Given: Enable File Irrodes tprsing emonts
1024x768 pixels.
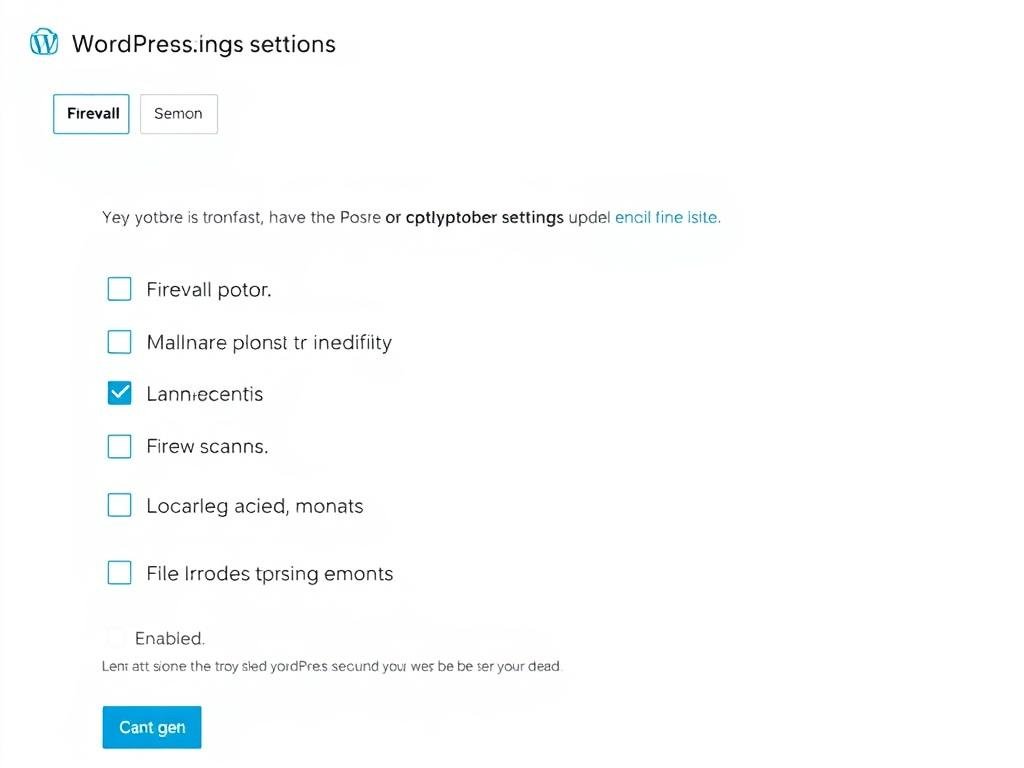Looking at the screenshot, I should [x=119, y=572].
